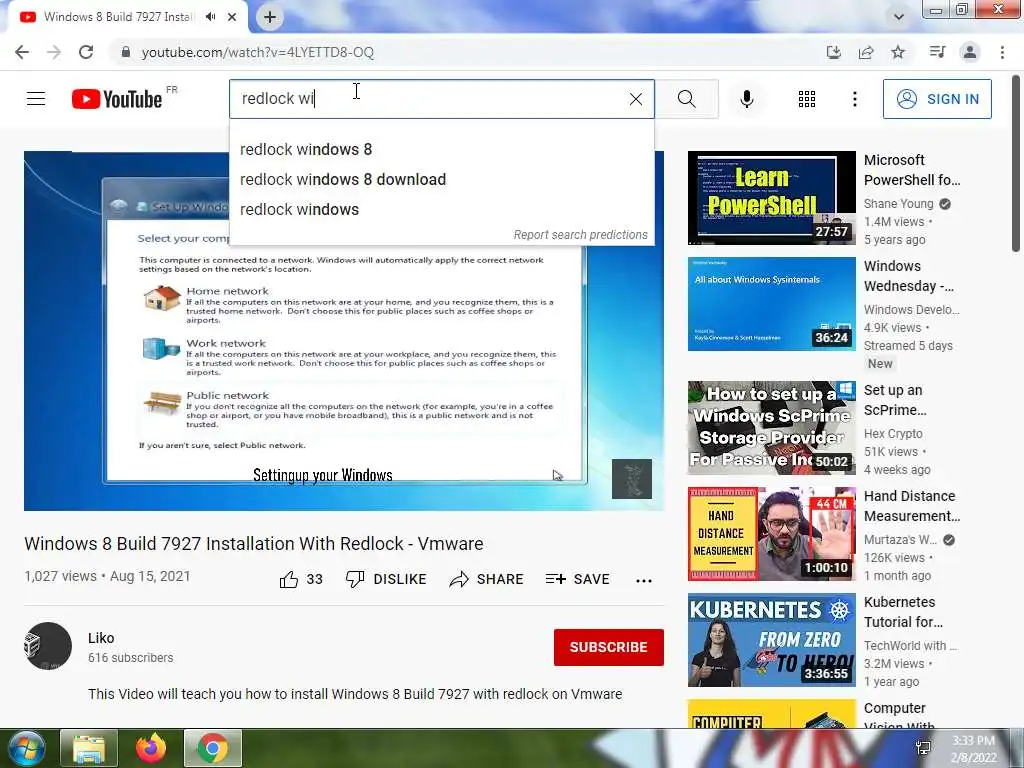Open the YouTube apps grid
1024x768 pixels.
click(807, 99)
